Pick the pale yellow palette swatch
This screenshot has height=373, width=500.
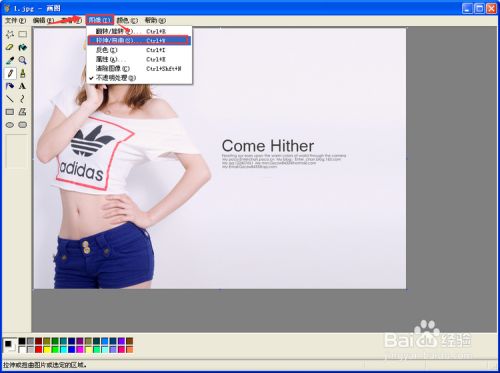click(88, 350)
